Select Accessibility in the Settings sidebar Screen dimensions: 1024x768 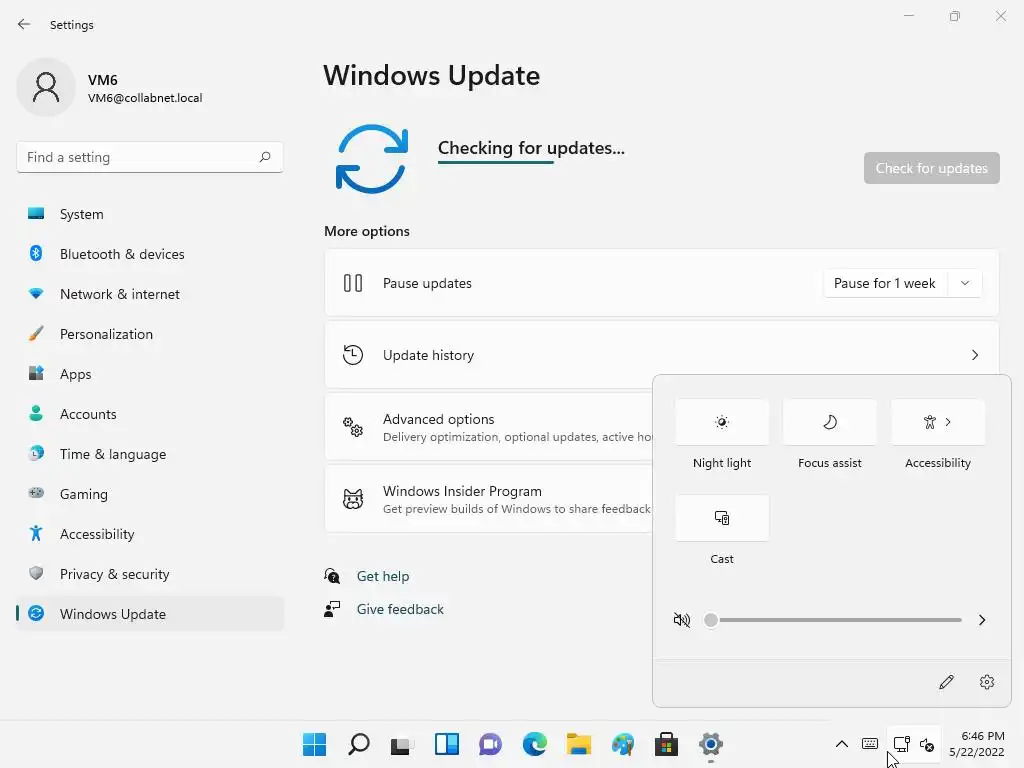coord(150,534)
